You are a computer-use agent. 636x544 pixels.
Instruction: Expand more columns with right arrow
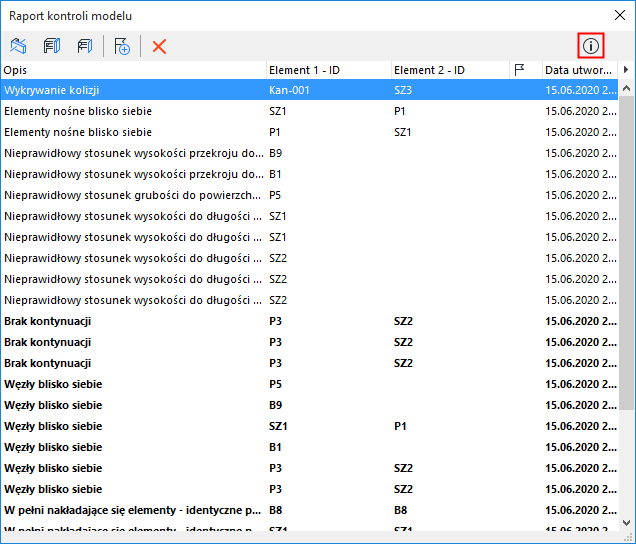coord(626,70)
